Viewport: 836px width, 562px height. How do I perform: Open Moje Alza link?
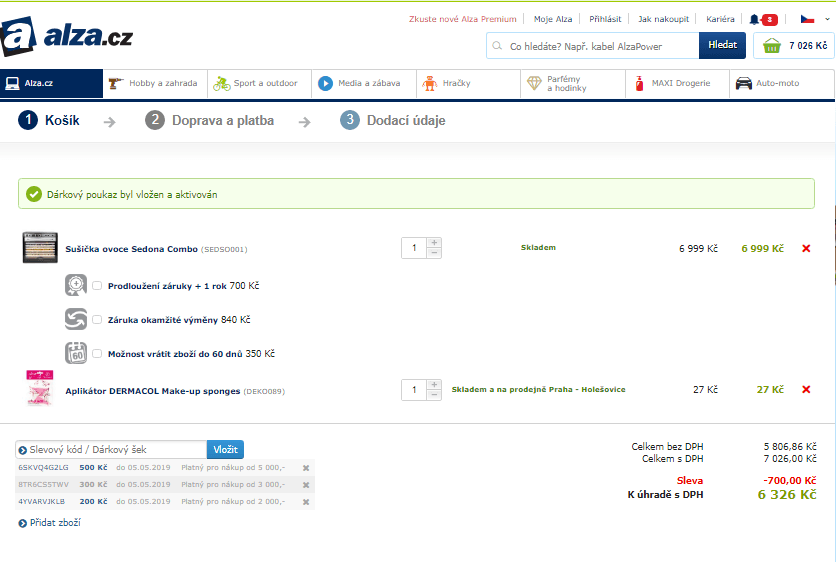(553, 19)
